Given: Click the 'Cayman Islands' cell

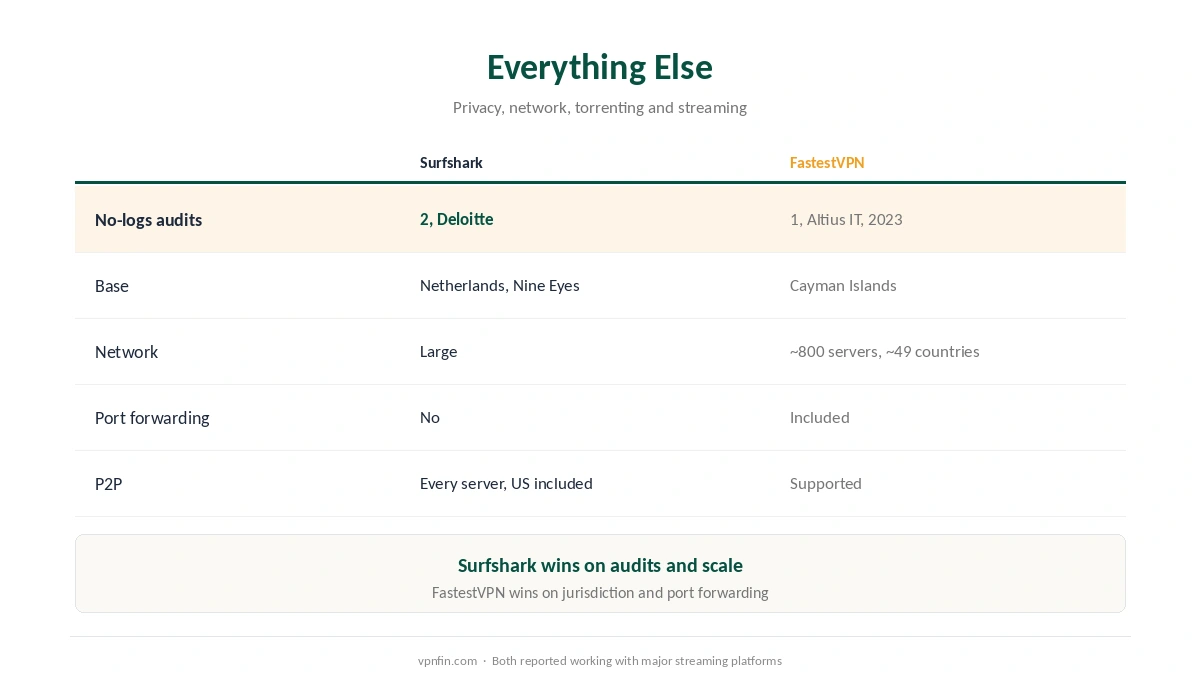Looking at the screenshot, I should [843, 285].
